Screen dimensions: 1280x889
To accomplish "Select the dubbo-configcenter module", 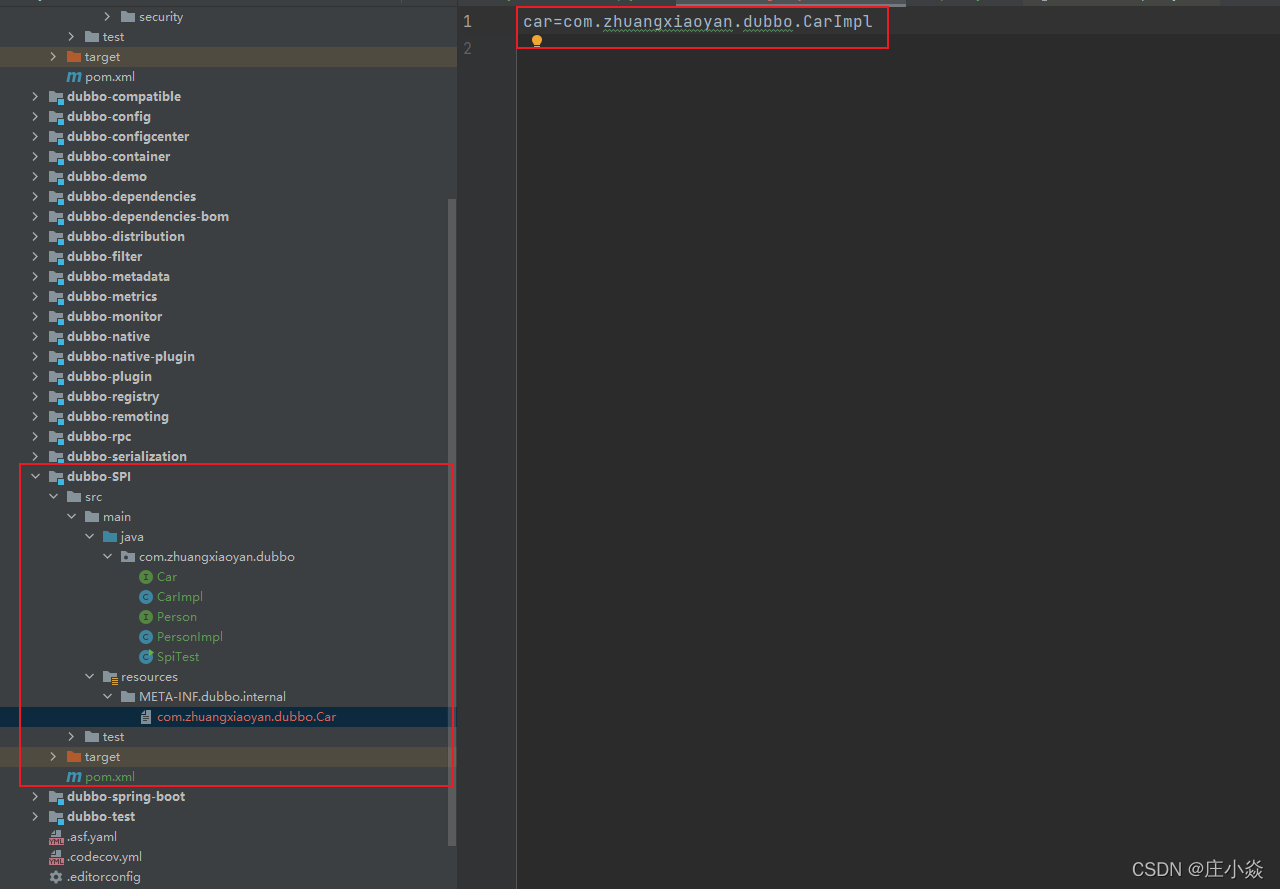I will click(x=128, y=137).
